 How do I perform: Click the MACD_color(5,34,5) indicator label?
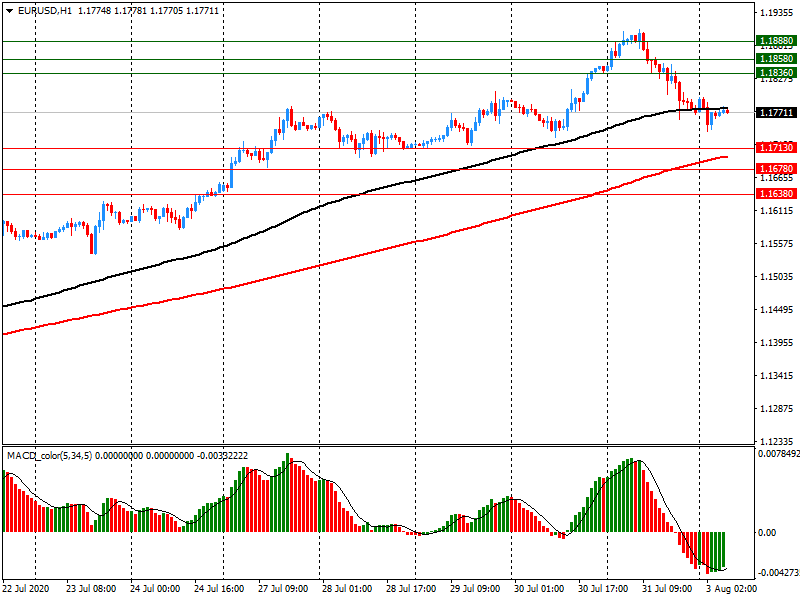pyautogui.click(x=49, y=455)
